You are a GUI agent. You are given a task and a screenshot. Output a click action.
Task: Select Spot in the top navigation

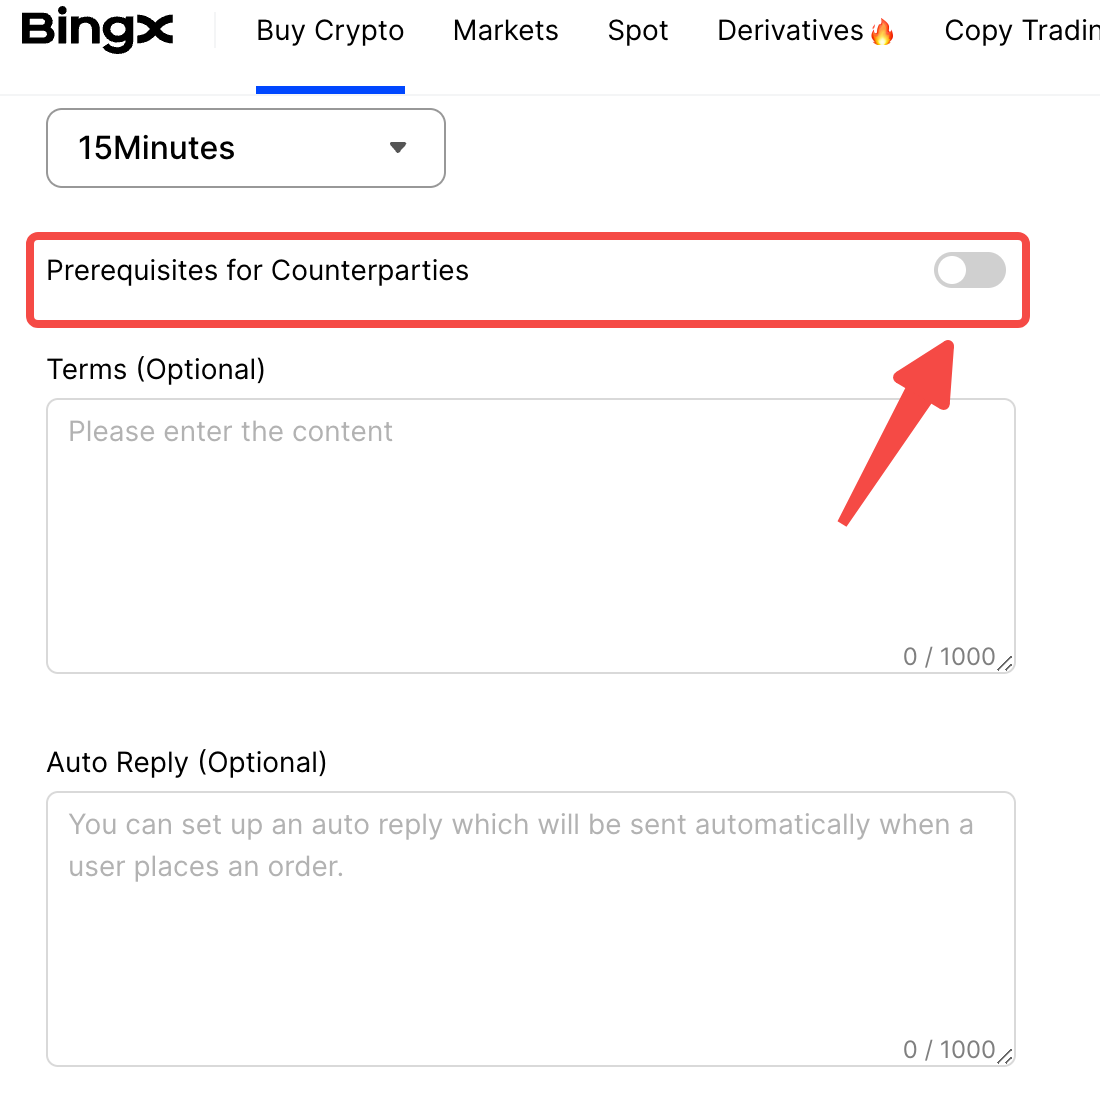point(638,31)
